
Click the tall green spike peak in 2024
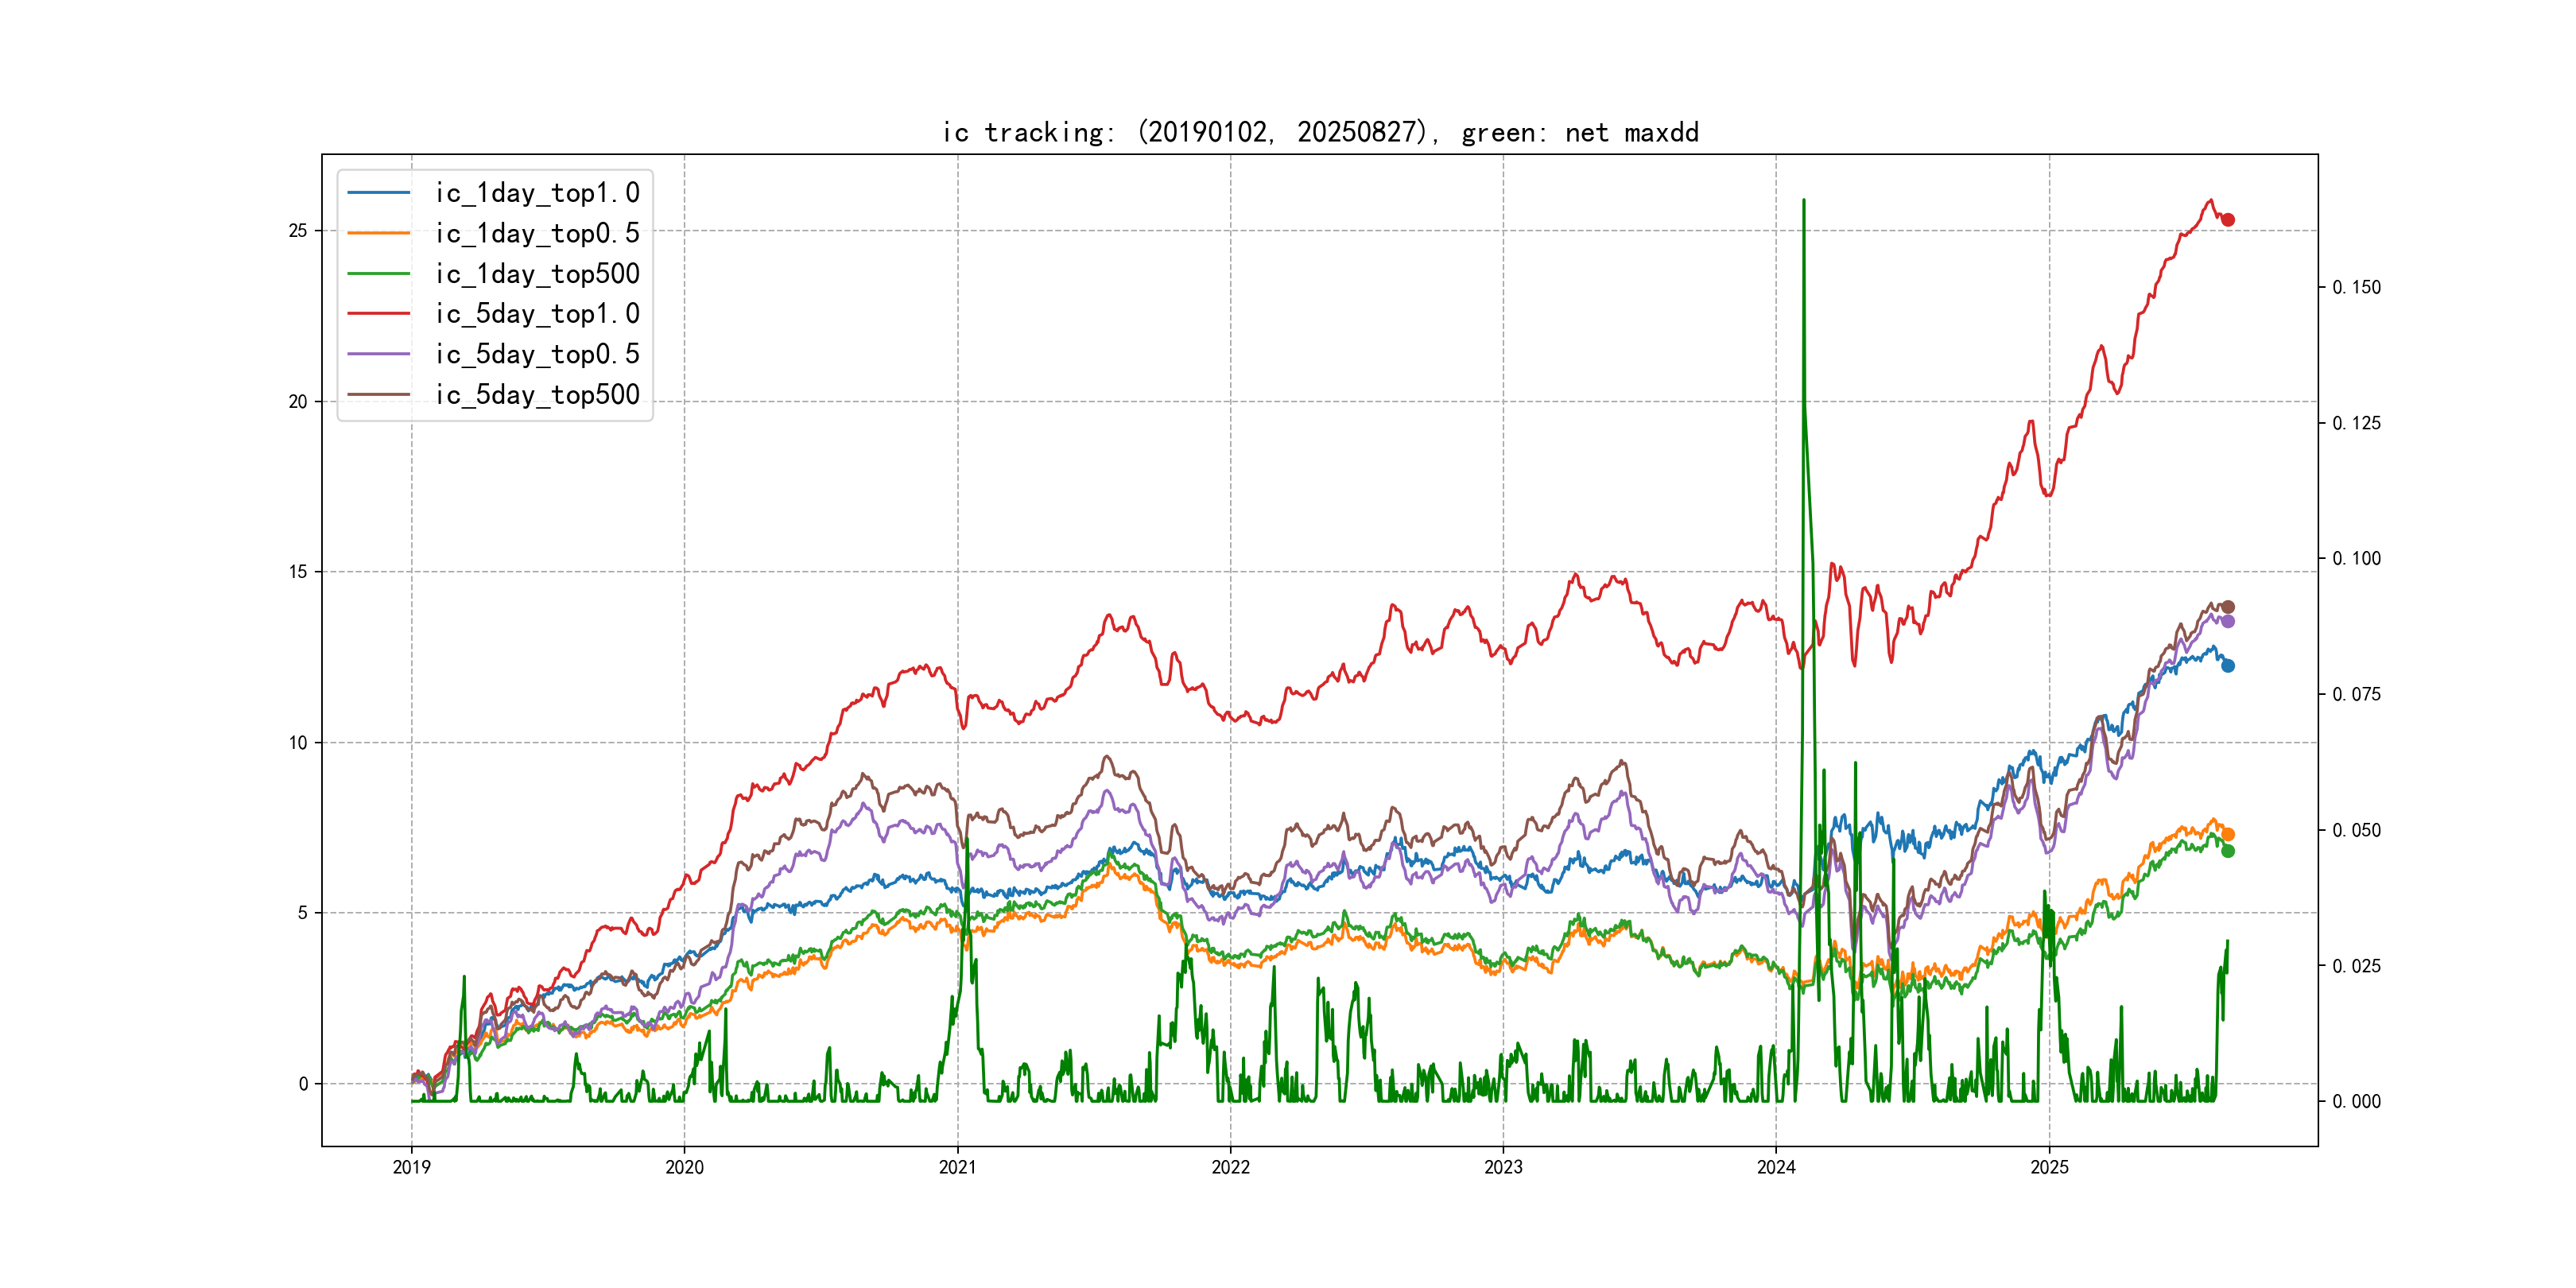[1803, 202]
